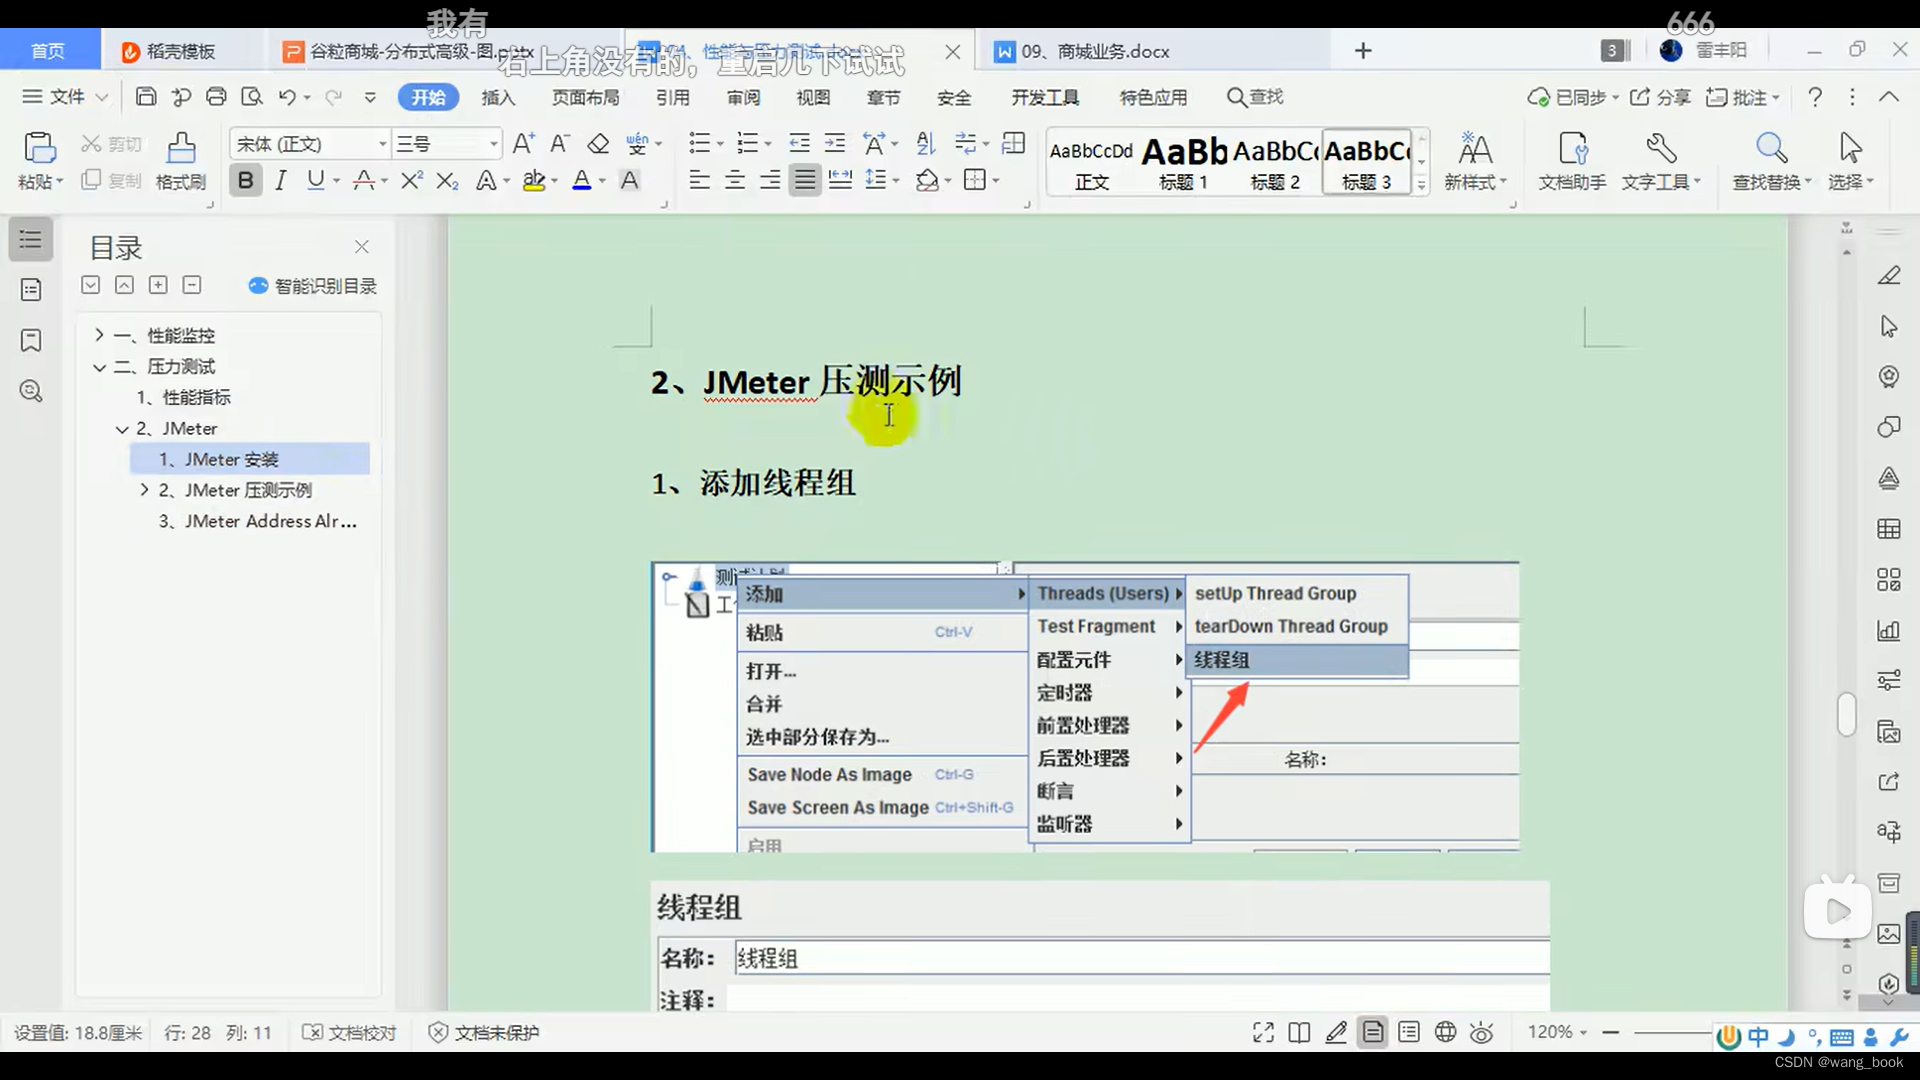Expand the styles gallery
1920x1080 pixels.
1421,184
